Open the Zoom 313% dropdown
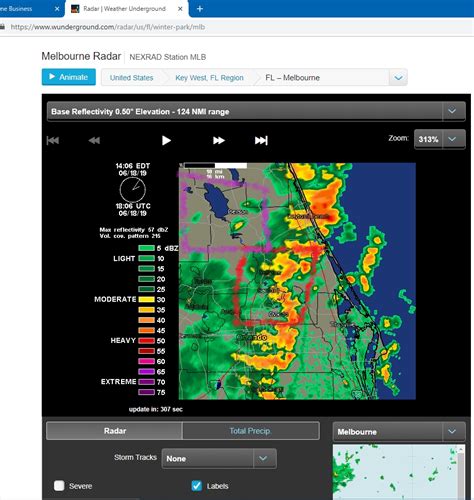Image resolution: width=474 pixels, height=500 pixels. point(440,139)
